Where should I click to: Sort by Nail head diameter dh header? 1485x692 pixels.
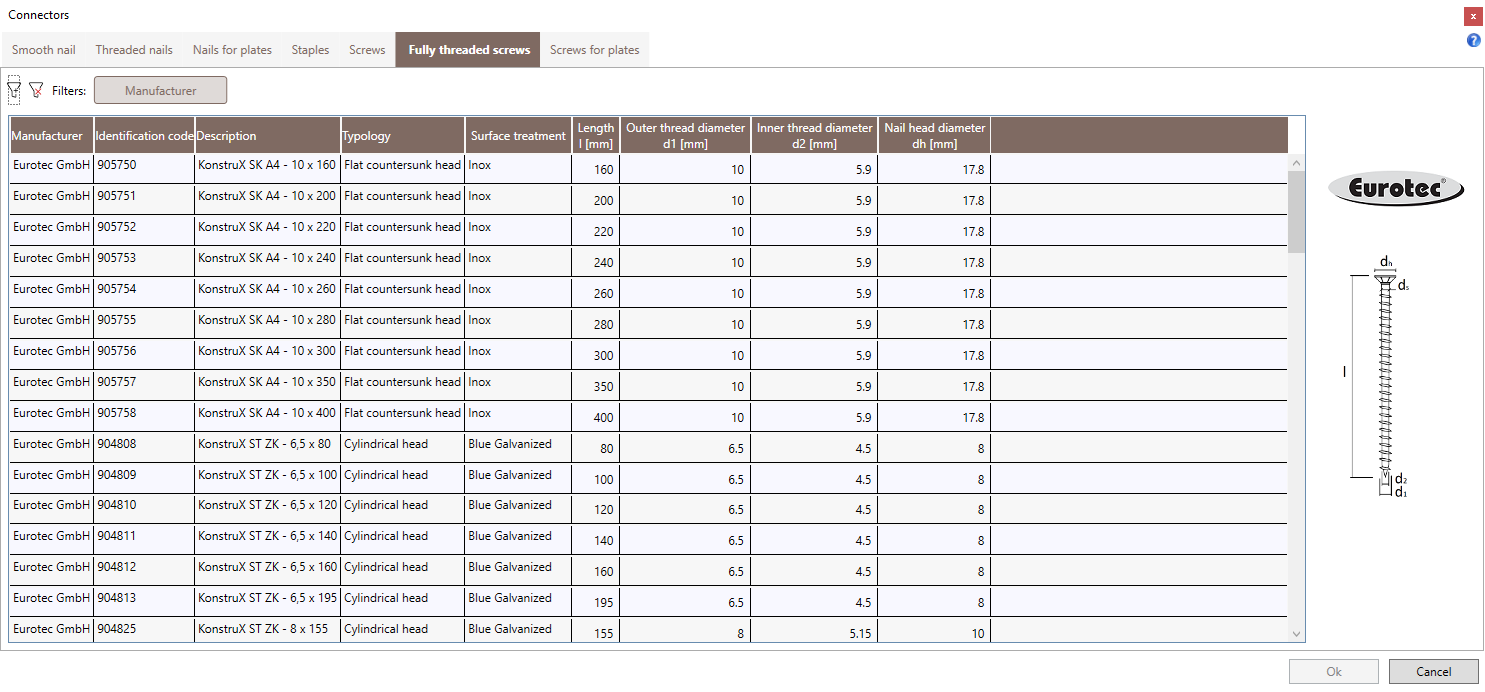pyautogui.click(x=934, y=135)
